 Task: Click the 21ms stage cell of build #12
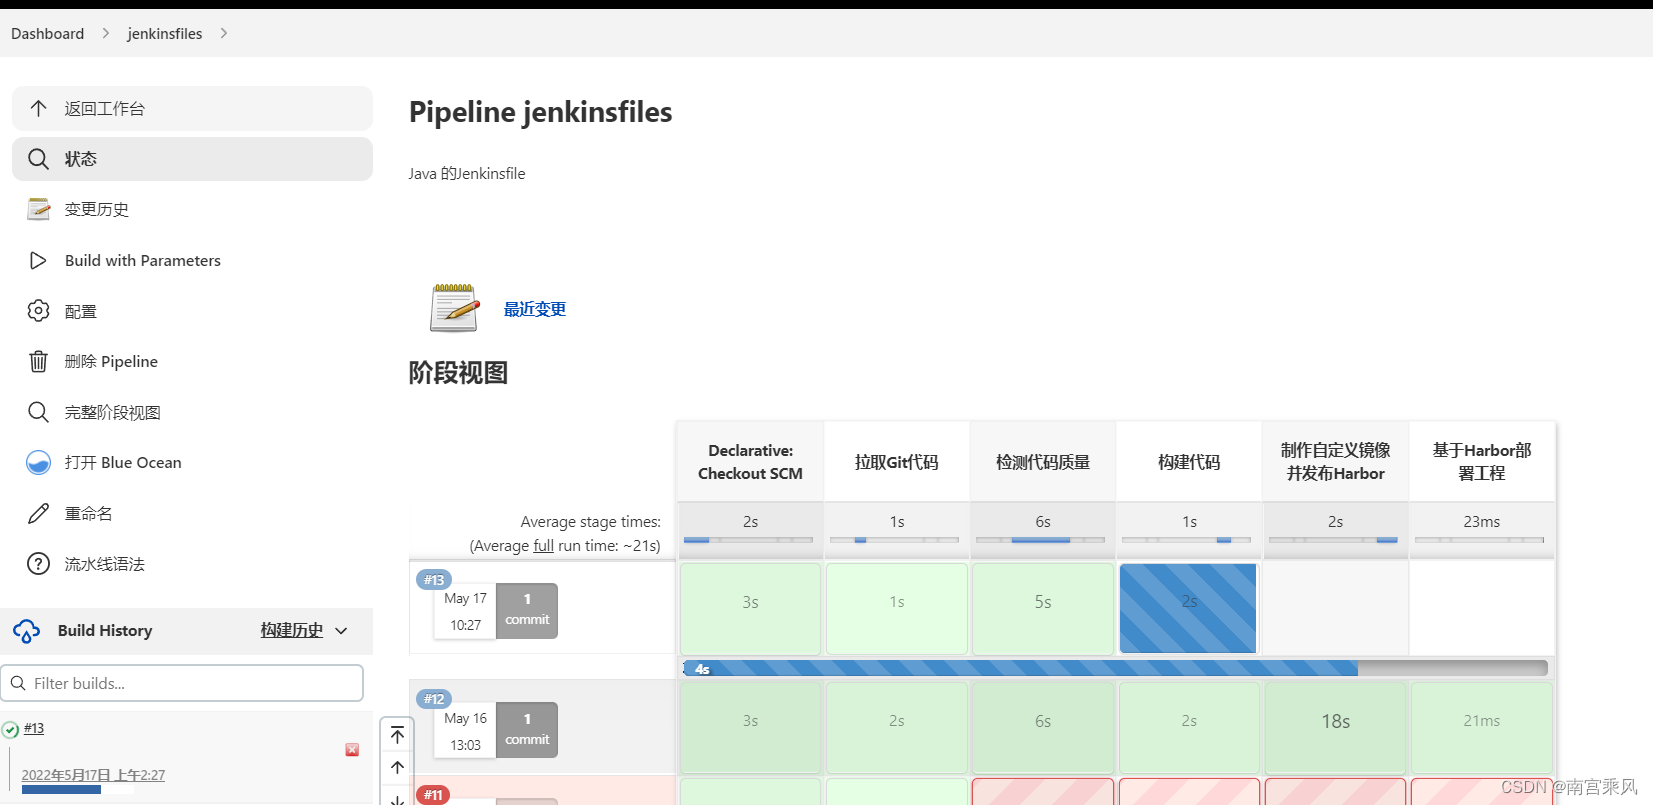coord(1481,727)
